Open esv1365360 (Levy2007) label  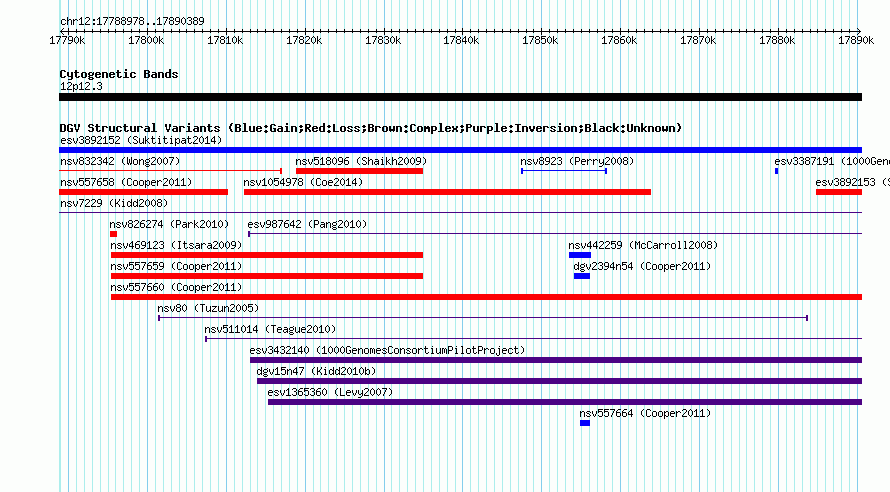(330, 392)
